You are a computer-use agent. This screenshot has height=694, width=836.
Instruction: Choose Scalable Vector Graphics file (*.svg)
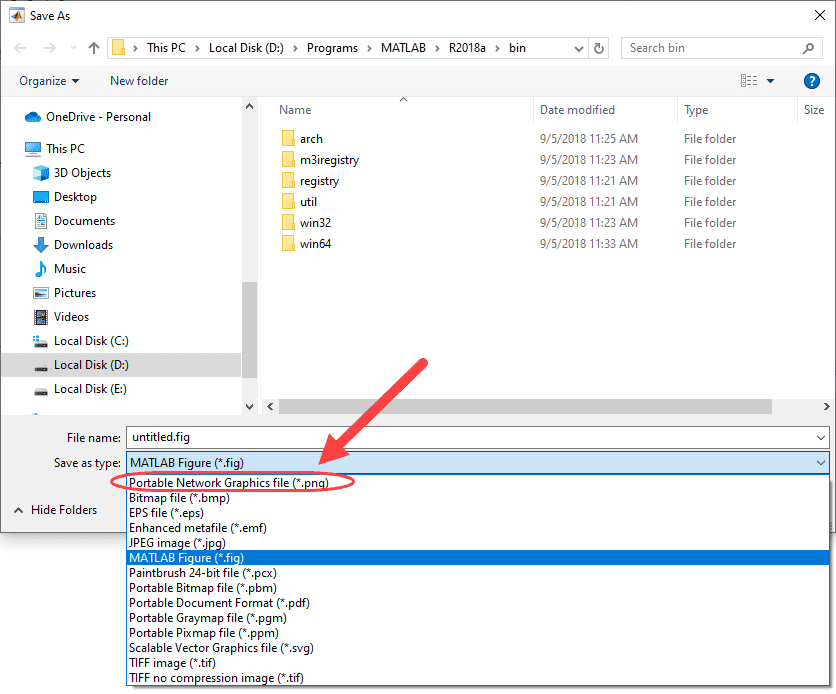(x=478, y=648)
